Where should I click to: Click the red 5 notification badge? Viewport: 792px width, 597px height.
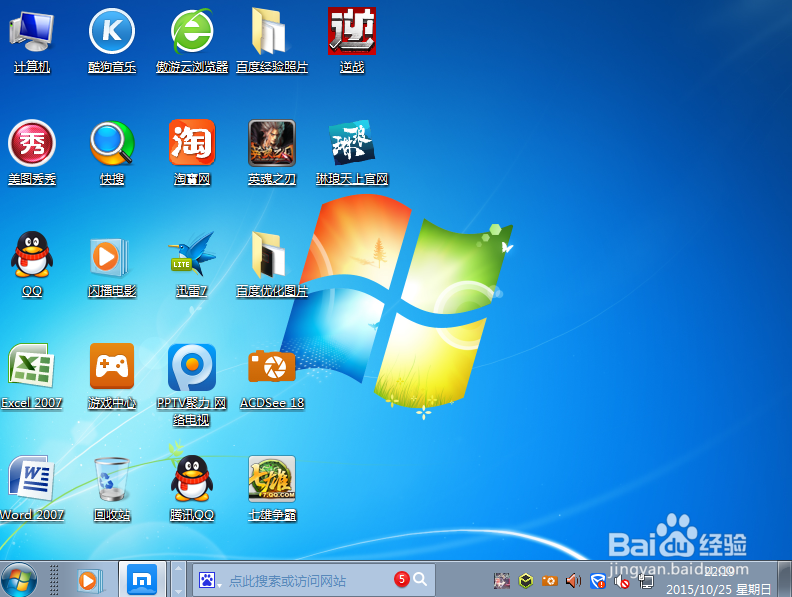click(x=402, y=579)
